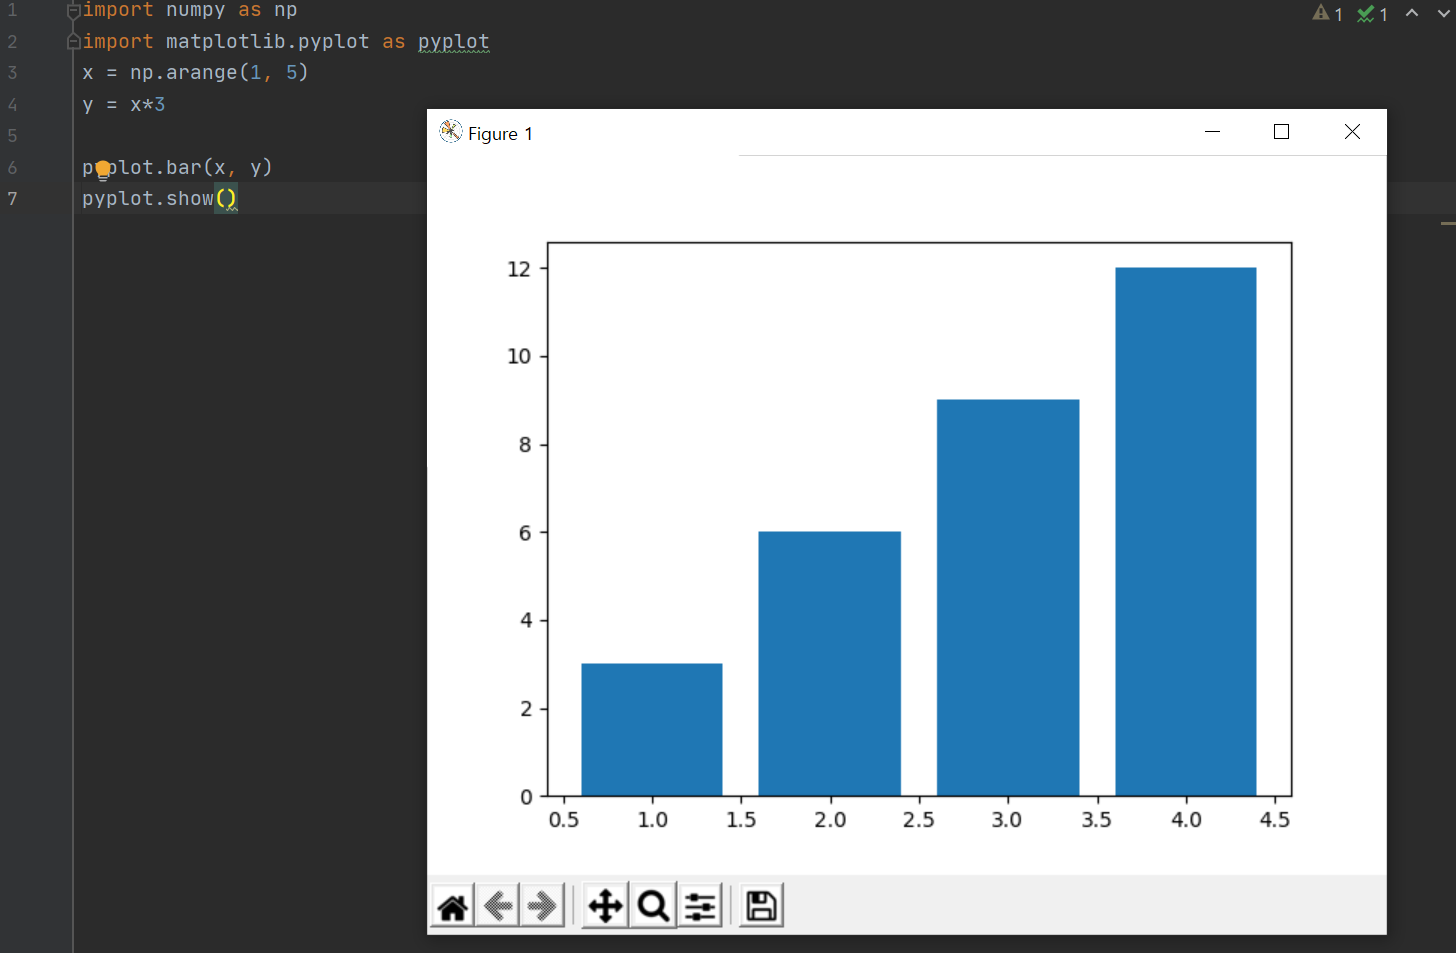Open Configure subplots via the sliders icon
The image size is (1456, 953).
pos(701,907)
